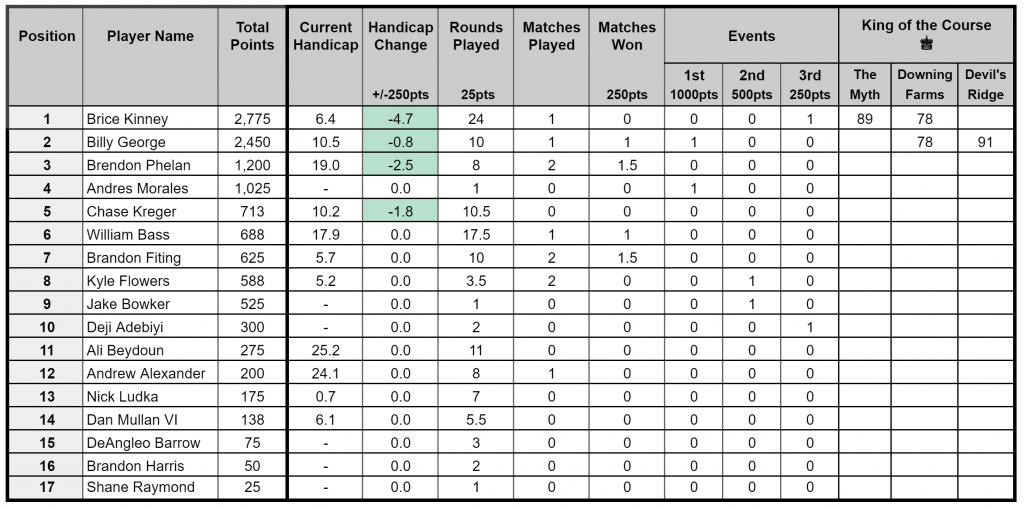The image size is (1024, 509).
Task: Select Andres Morales total points 1,025
Action: 252,188
